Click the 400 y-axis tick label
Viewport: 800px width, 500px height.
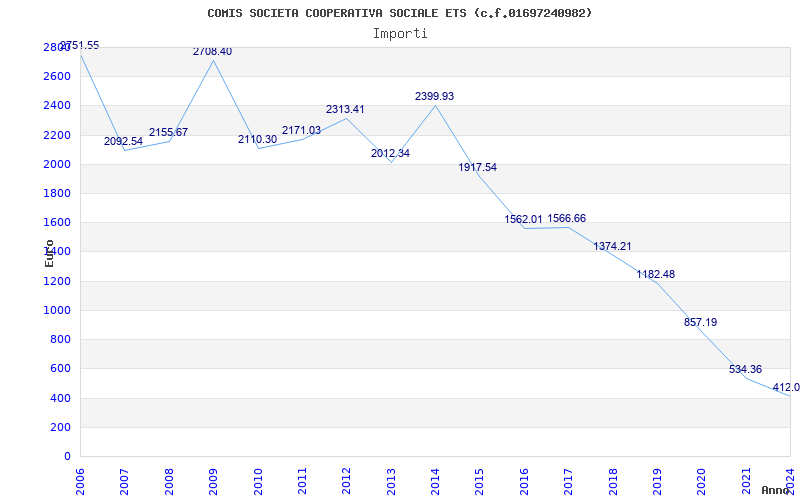coord(60,398)
